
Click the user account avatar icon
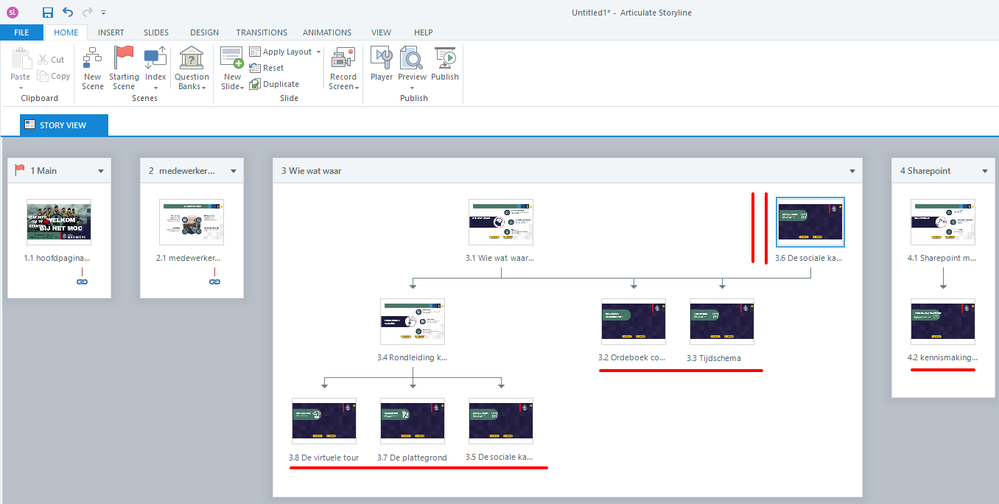coord(12,12)
